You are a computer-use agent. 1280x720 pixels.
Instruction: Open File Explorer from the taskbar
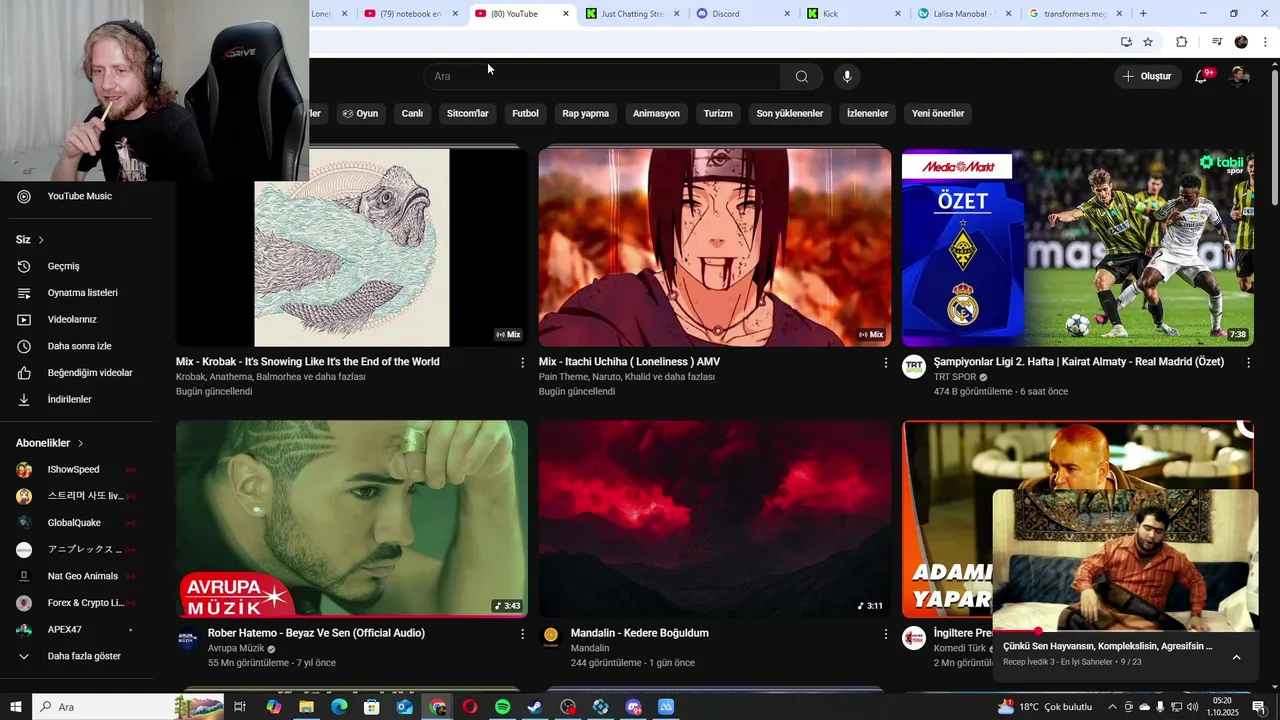click(306, 707)
